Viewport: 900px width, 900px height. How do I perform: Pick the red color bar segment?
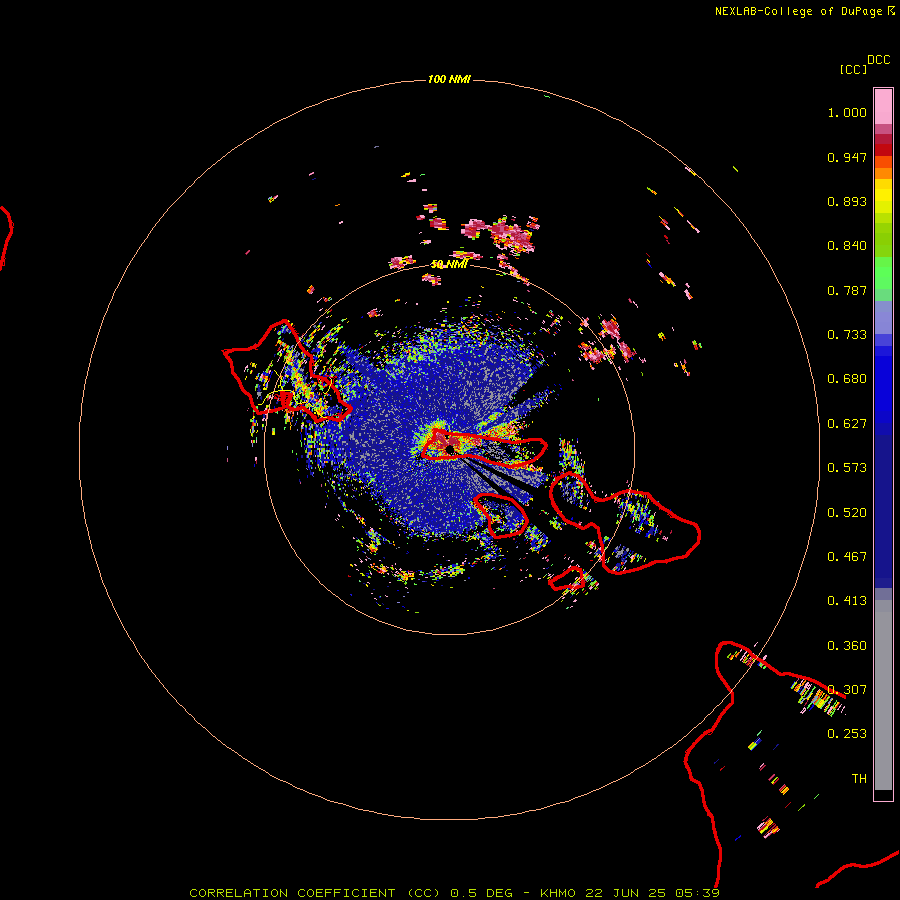click(883, 150)
